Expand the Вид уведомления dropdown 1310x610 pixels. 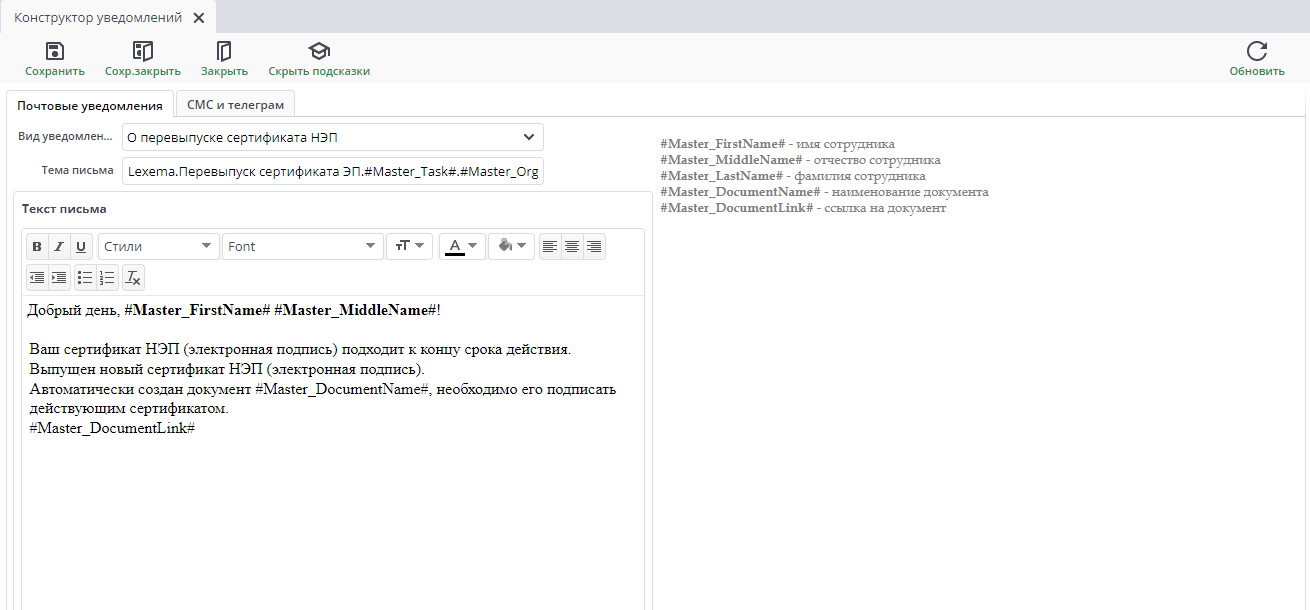(x=529, y=137)
